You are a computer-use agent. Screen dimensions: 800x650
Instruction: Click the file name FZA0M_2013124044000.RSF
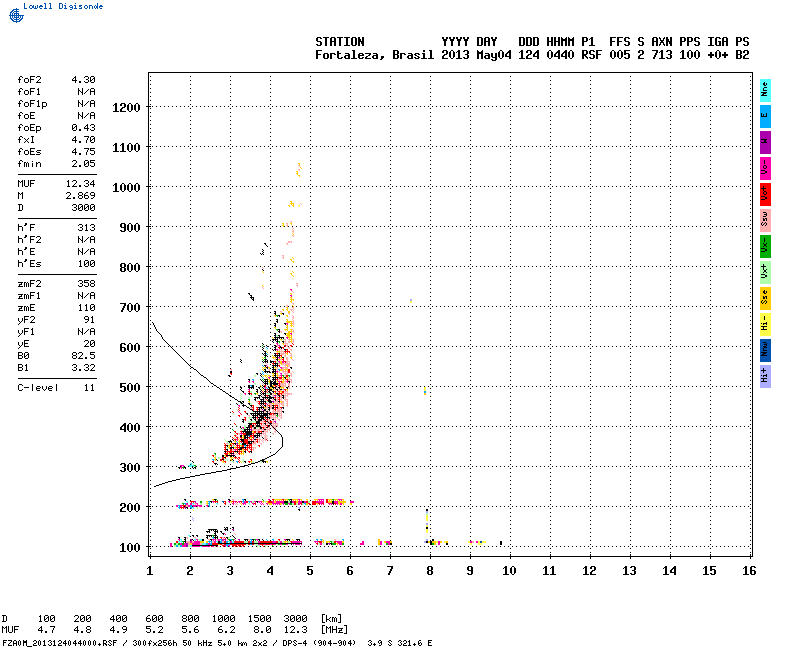click(60, 643)
